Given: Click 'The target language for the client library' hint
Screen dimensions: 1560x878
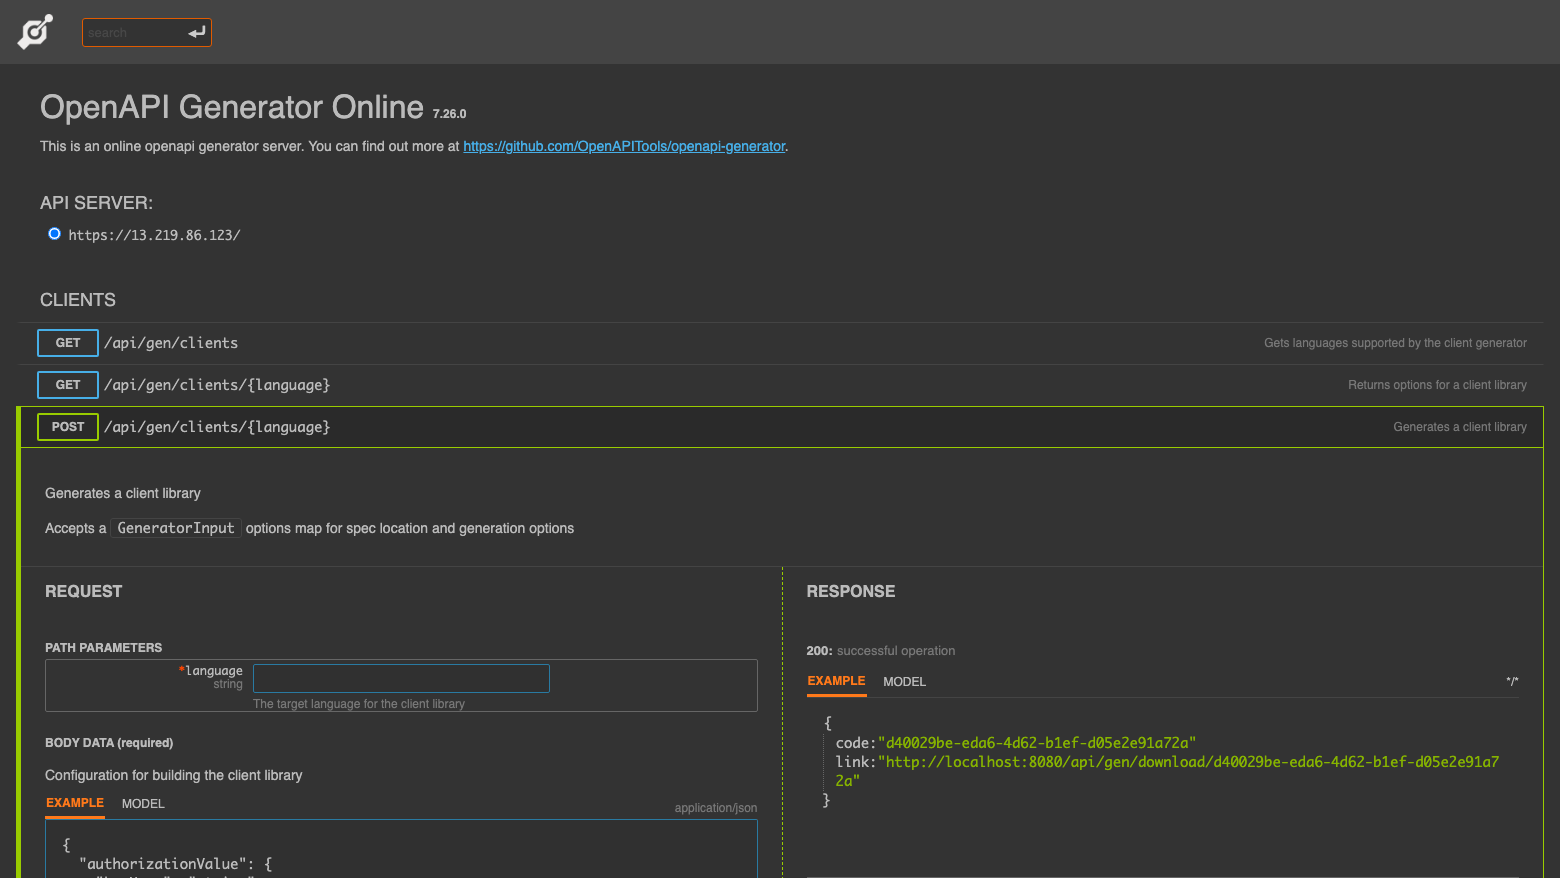Looking at the screenshot, I should pos(359,704).
